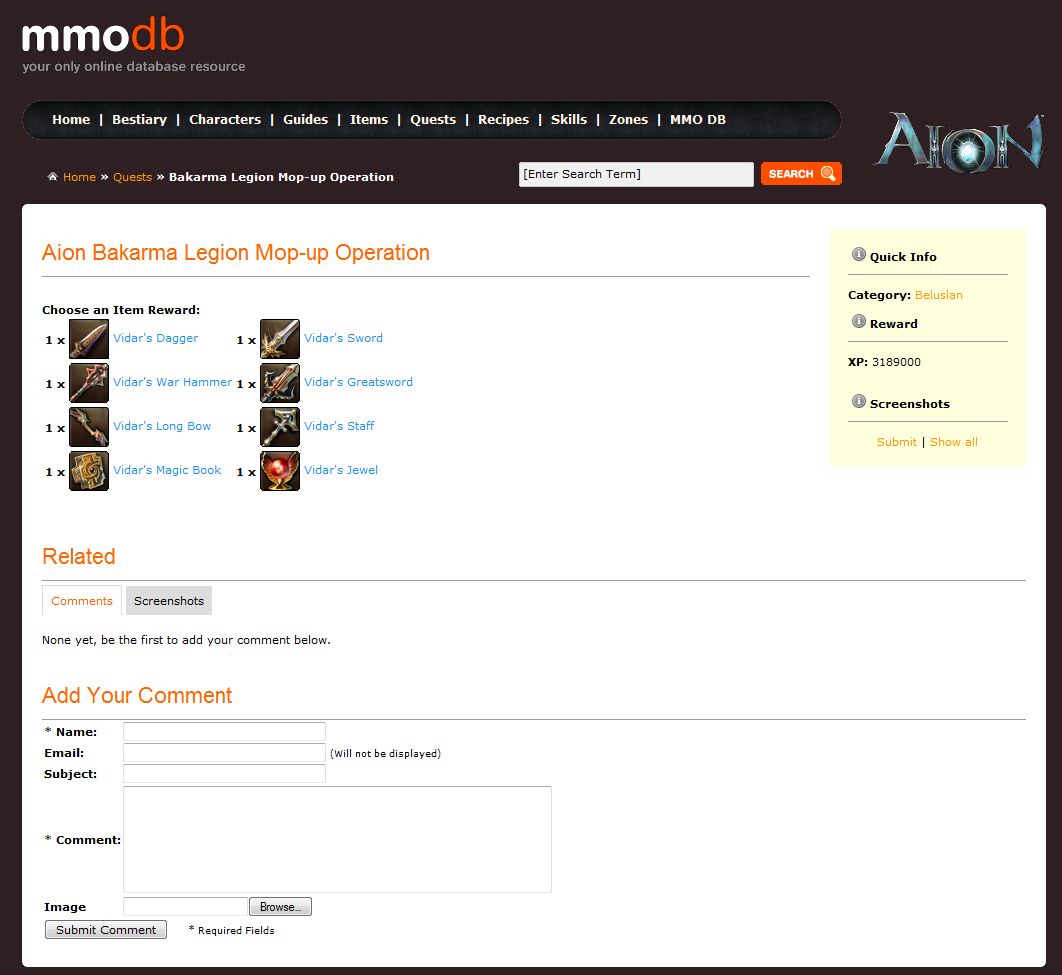Select the Vidar's Staff icon

280,427
